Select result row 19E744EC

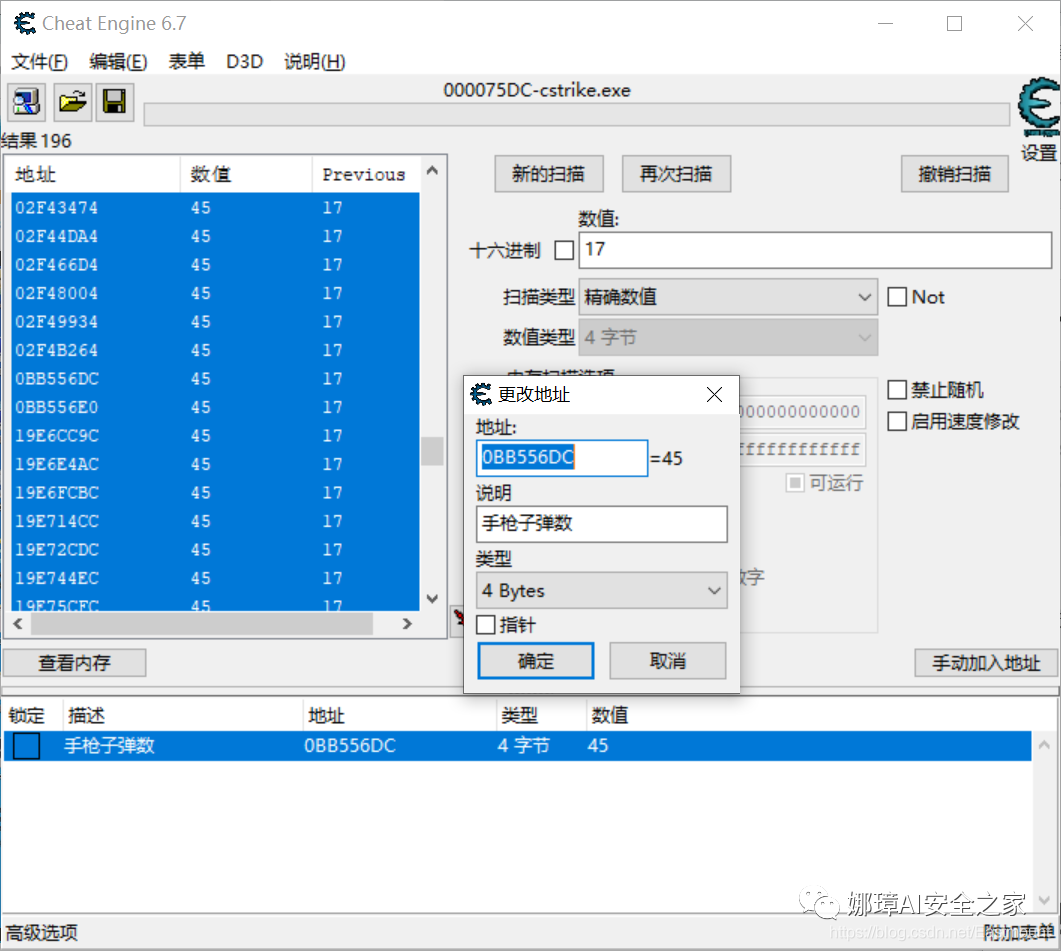pyautogui.click(x=215, y=578)
